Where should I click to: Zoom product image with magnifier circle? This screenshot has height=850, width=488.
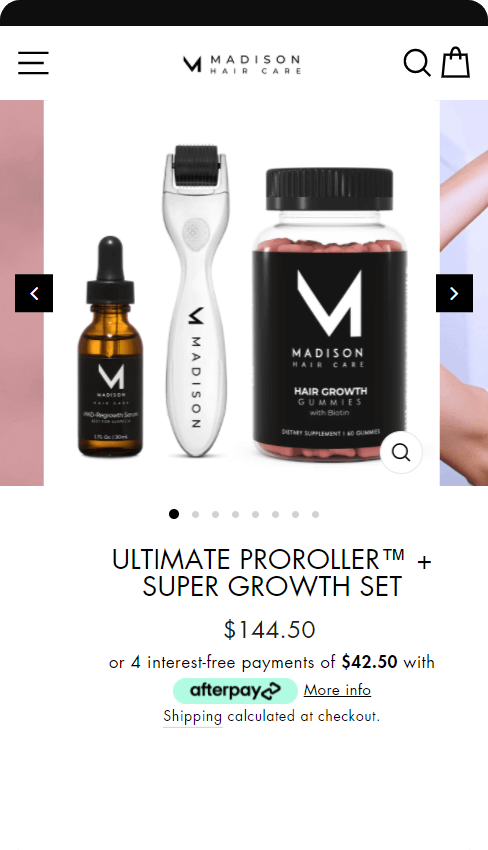pos(401,452)
